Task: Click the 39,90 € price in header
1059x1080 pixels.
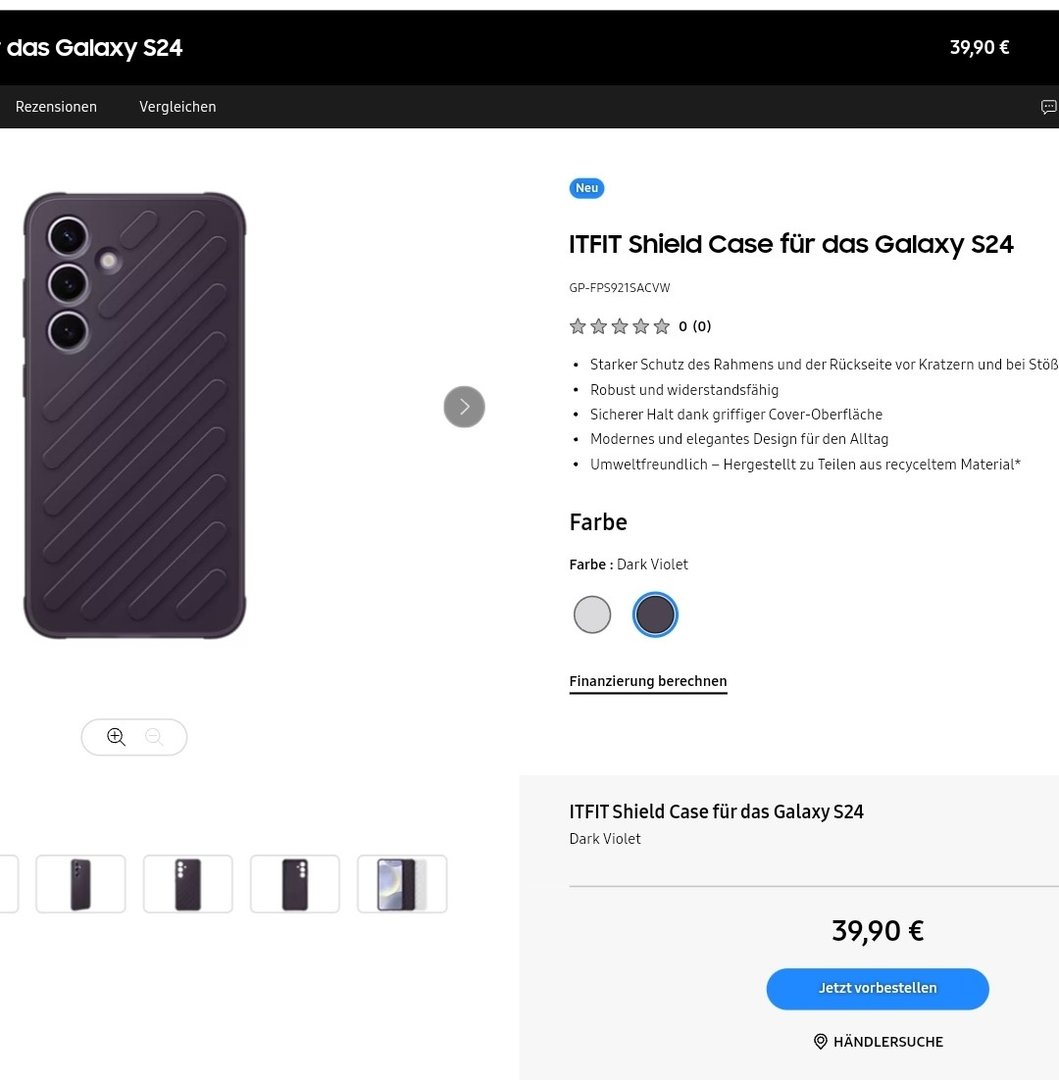Action: pos(979,47)
